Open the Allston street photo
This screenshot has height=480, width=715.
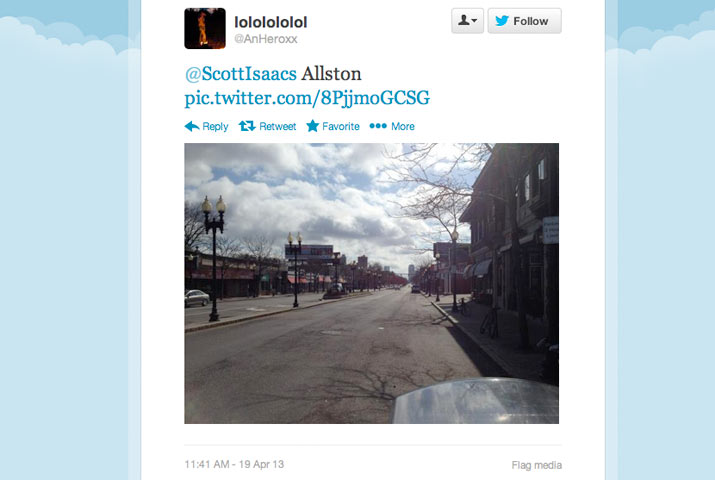tap(371, 283)
